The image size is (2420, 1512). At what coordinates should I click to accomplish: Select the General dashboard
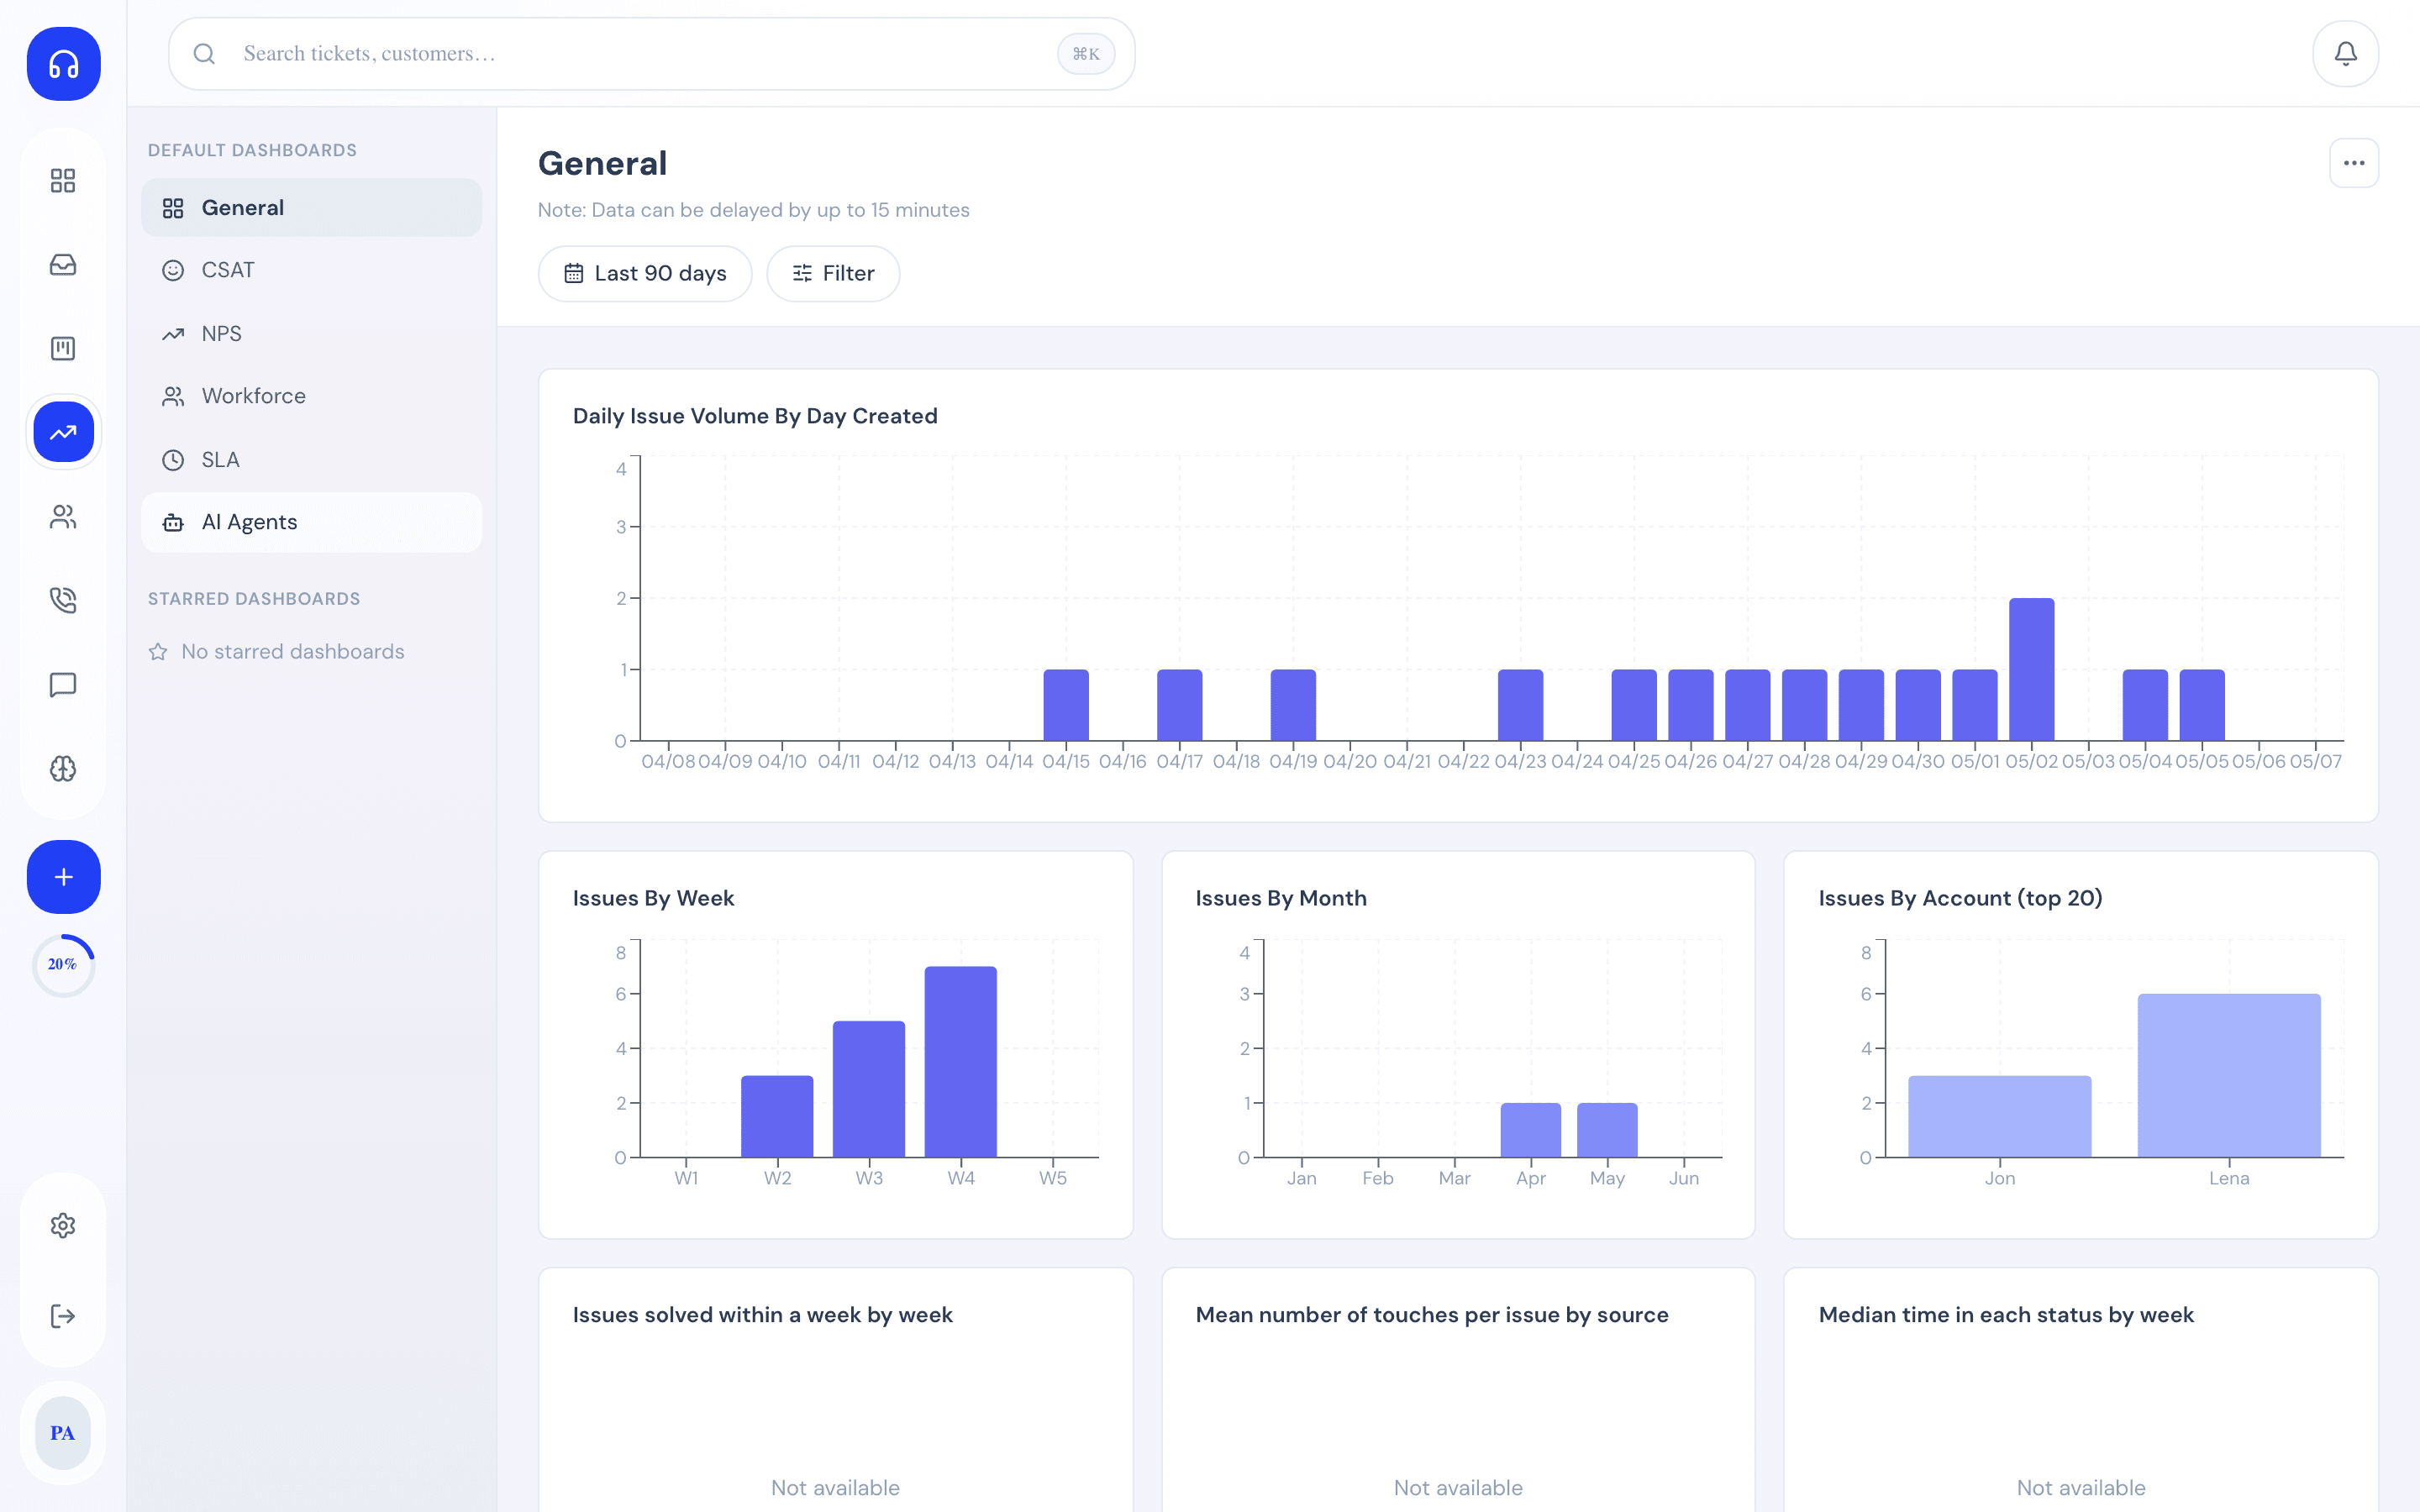click(311, 208)
